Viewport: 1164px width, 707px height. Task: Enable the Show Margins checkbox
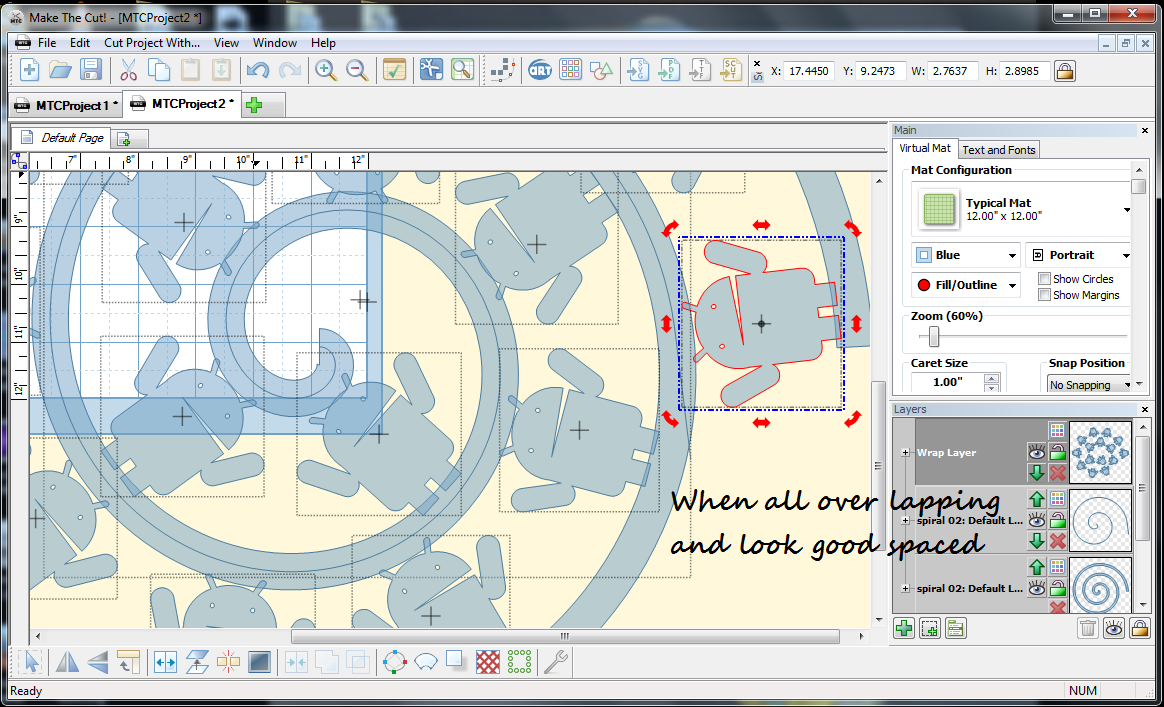click(x=1044, y=295)
